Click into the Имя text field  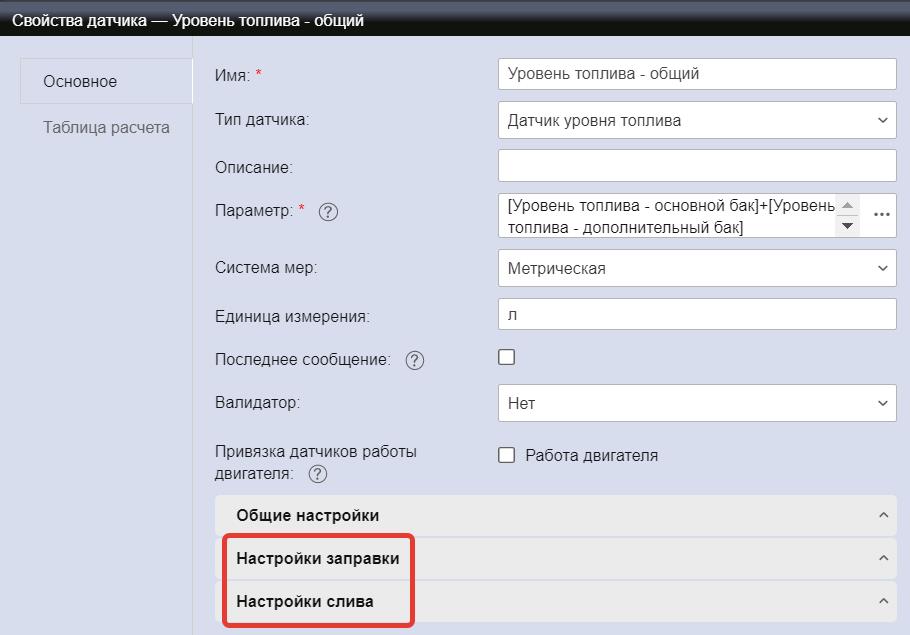click(696, 74)
